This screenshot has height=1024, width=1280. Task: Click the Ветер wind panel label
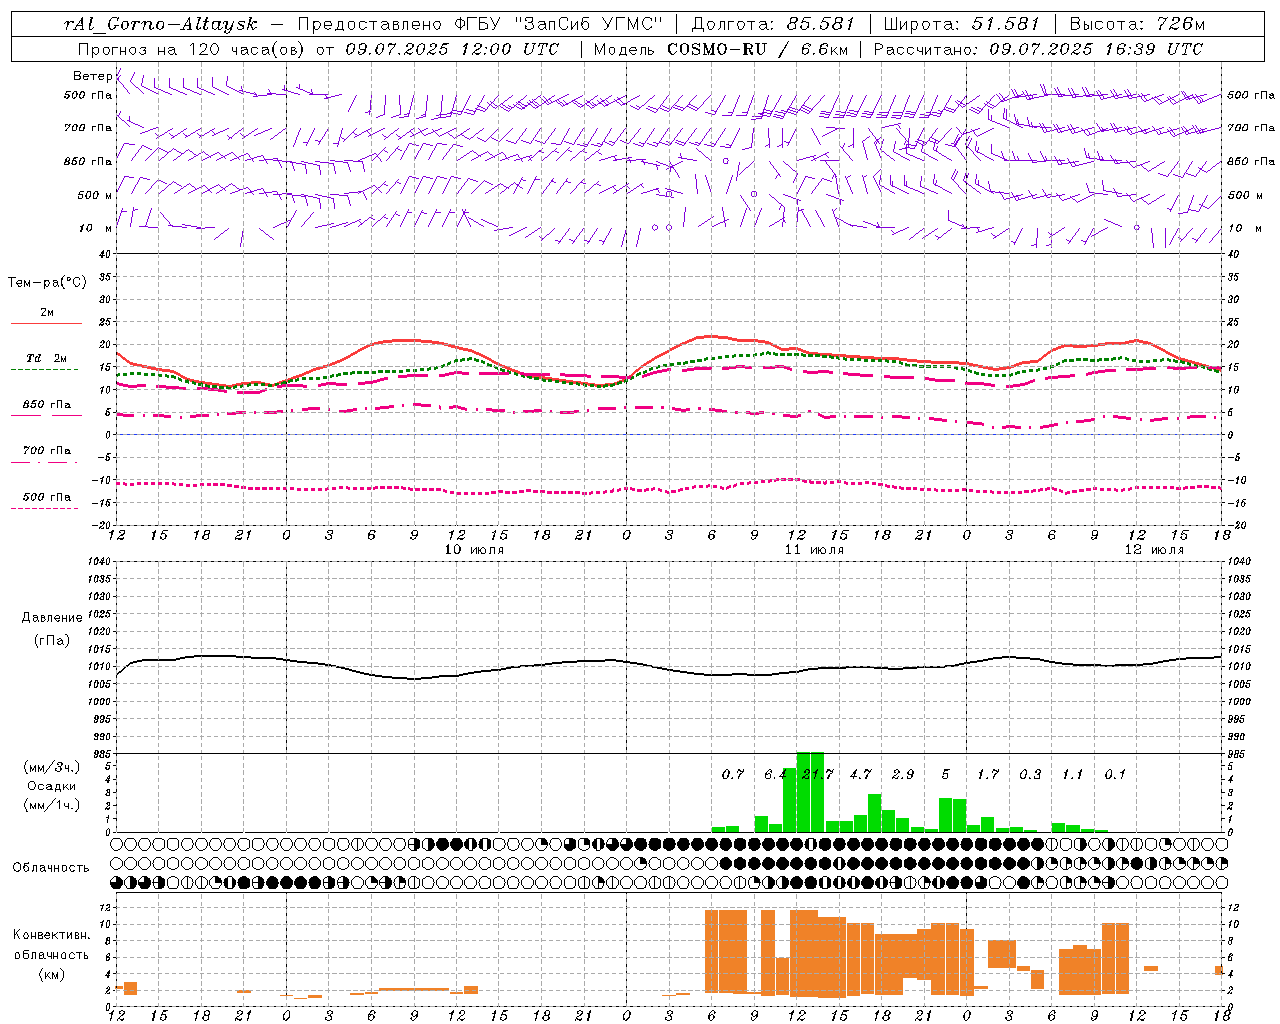click(92, 76)
